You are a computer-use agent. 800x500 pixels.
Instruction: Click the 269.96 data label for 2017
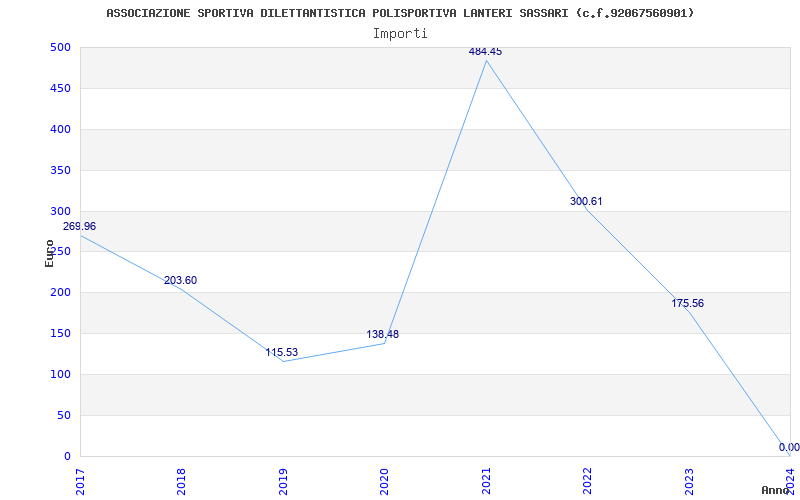[79, 227]
